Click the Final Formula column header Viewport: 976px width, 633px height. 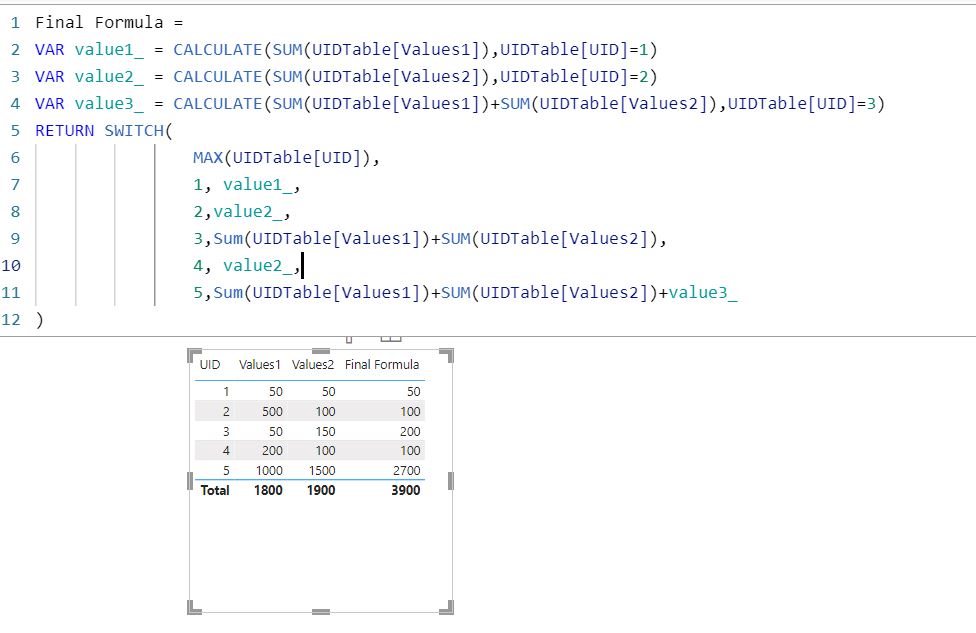382,365
